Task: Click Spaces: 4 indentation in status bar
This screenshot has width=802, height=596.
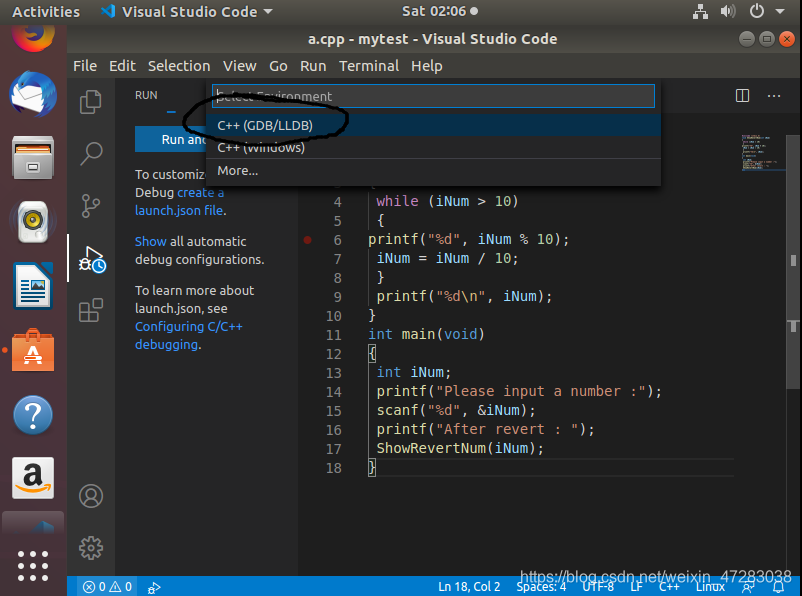Action: tap(541, 587)
